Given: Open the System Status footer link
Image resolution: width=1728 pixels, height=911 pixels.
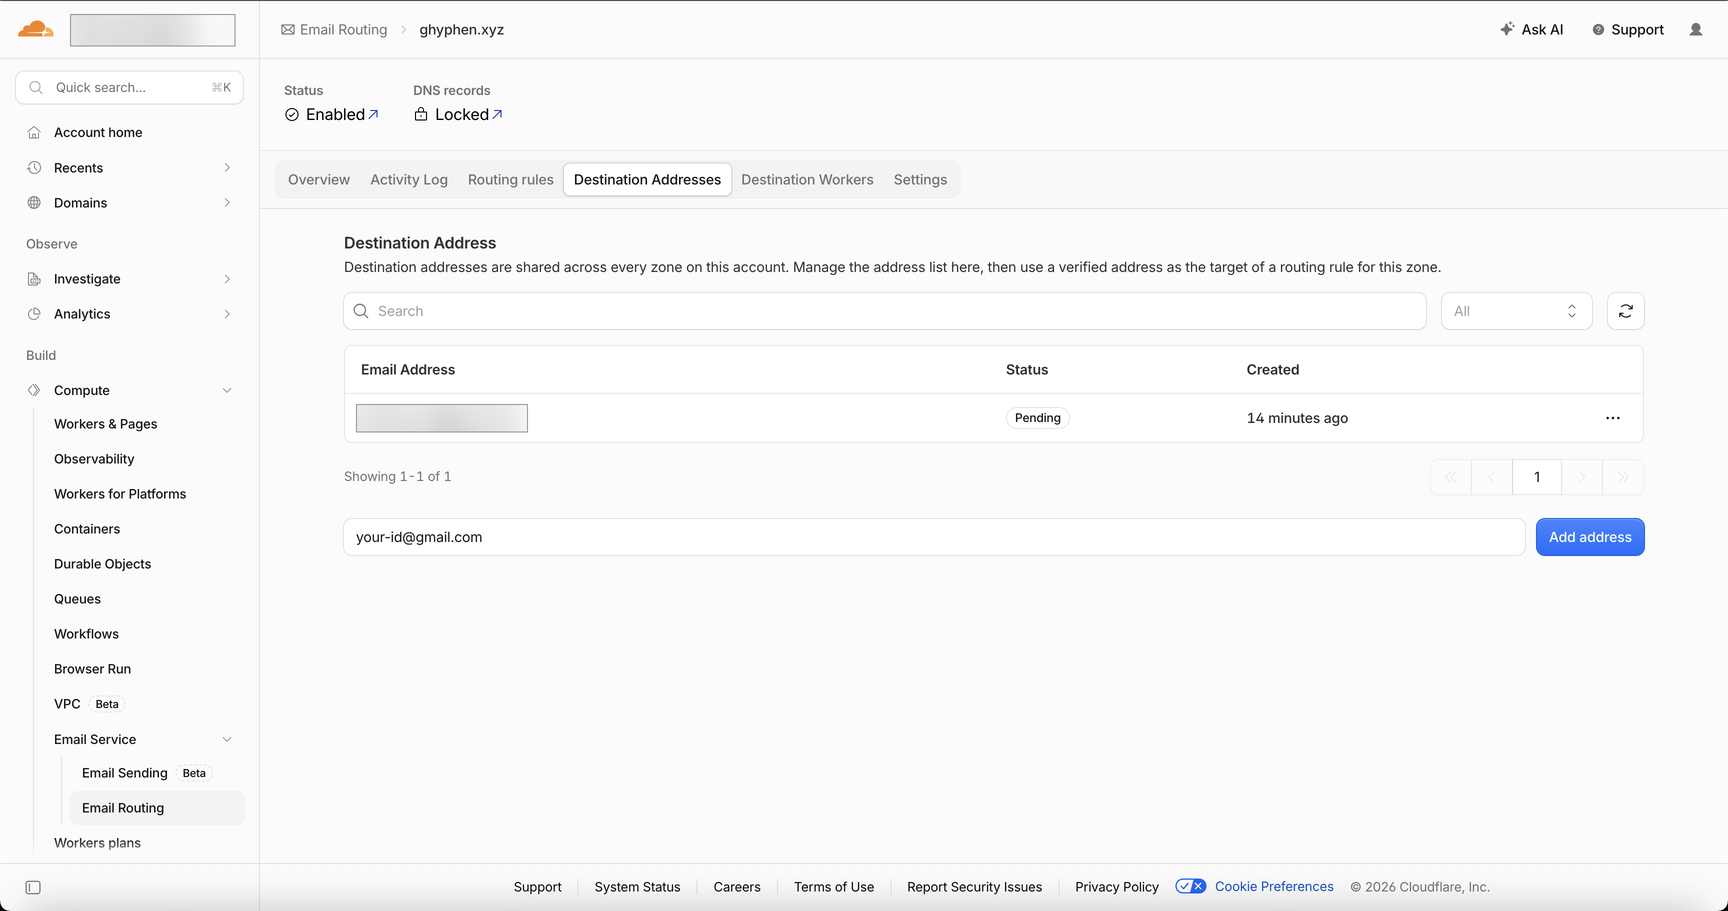Looking at the screenshot, I should pos(637,887).
